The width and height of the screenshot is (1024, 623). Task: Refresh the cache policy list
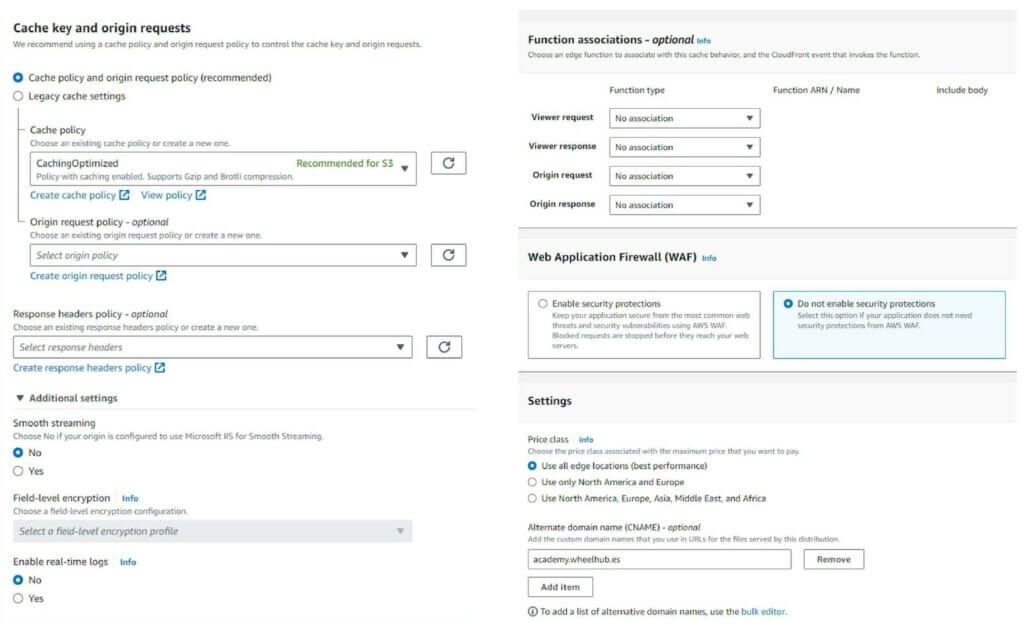coord(448,163)
